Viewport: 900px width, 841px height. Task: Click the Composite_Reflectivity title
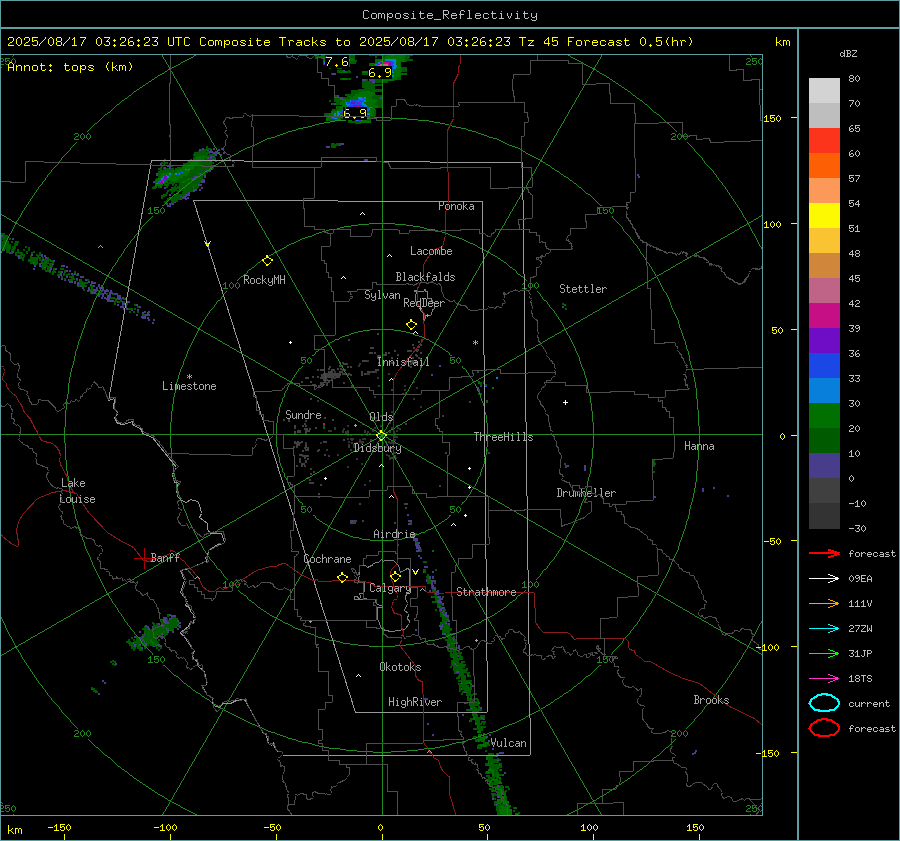click(x=450, y=15)
